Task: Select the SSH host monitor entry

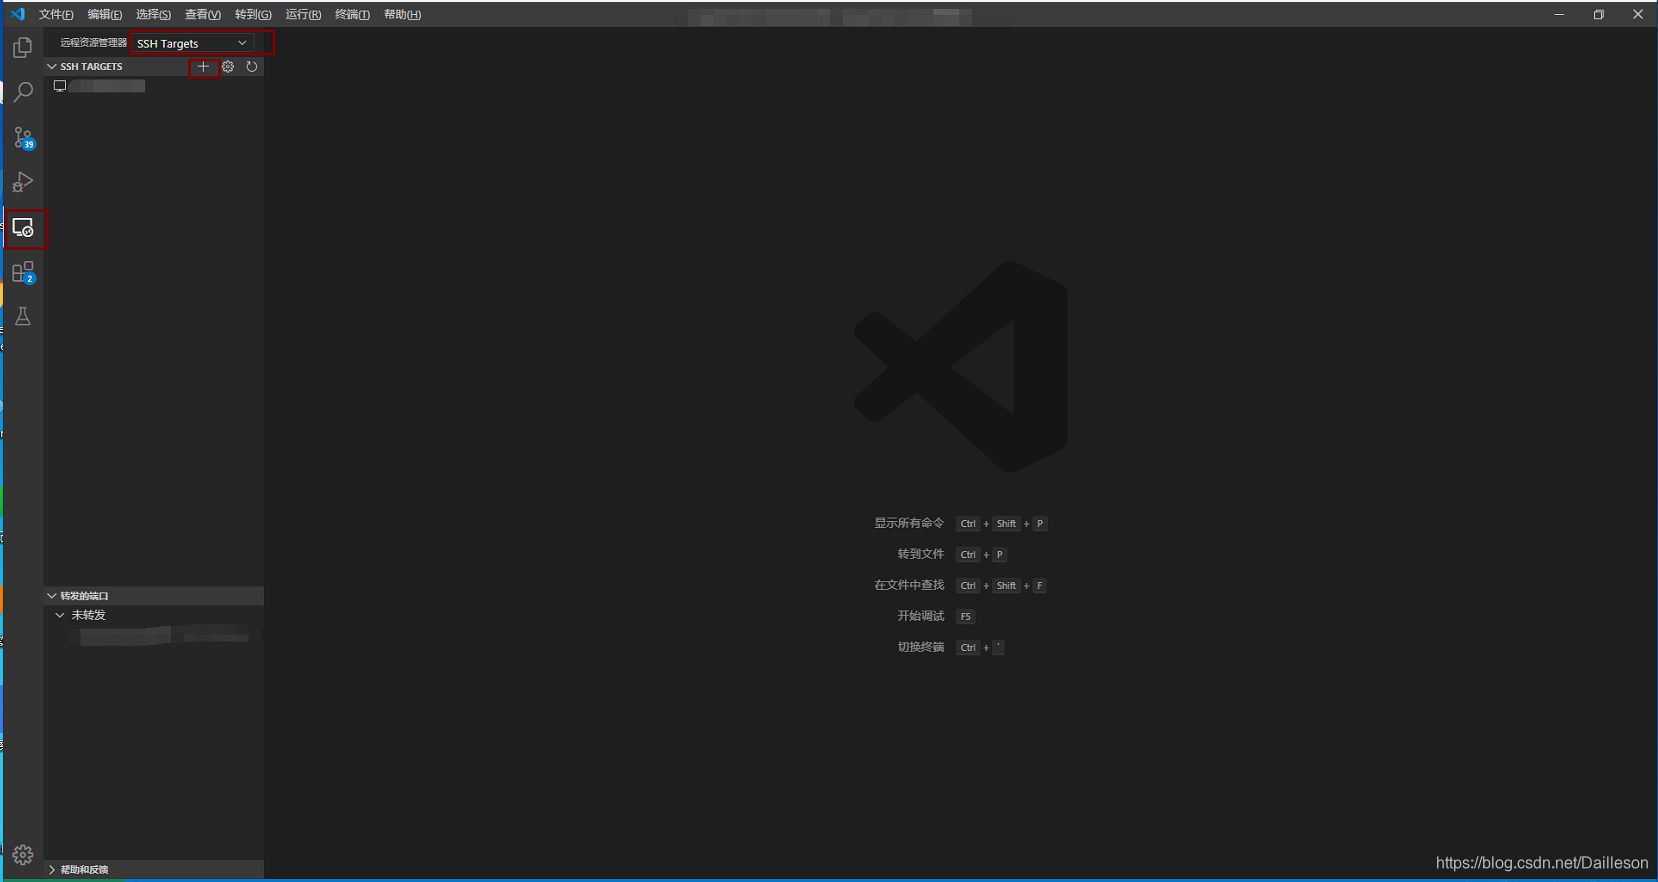Action: pyautogui.click(x=100, y=86)
